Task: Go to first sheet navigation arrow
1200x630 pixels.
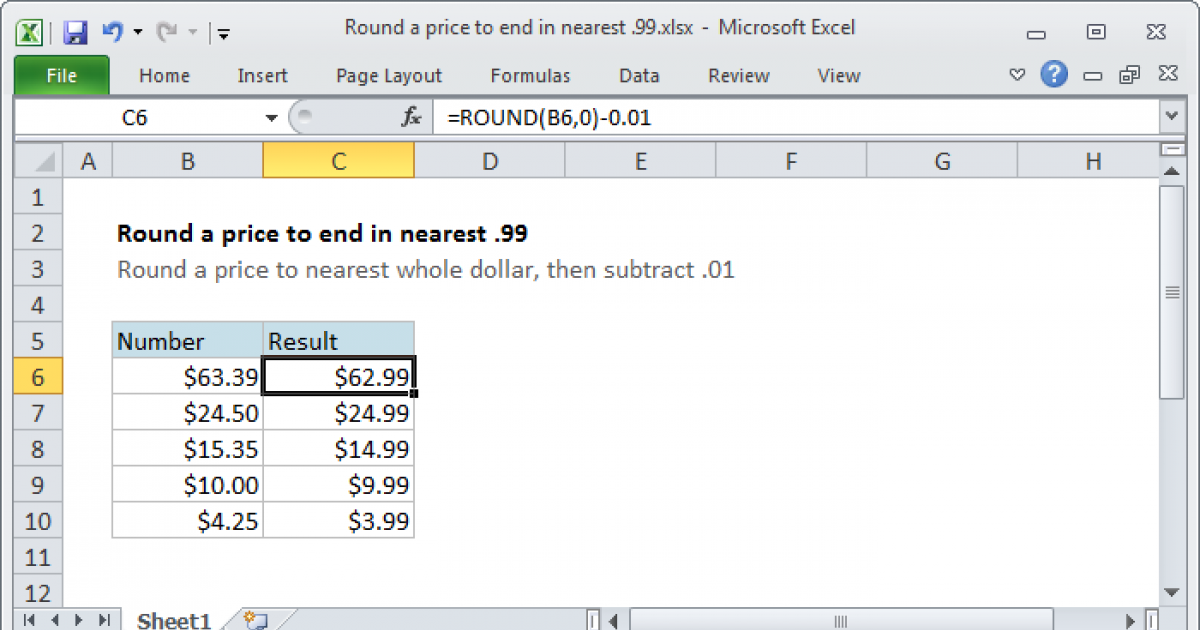Action: [30, 621]
